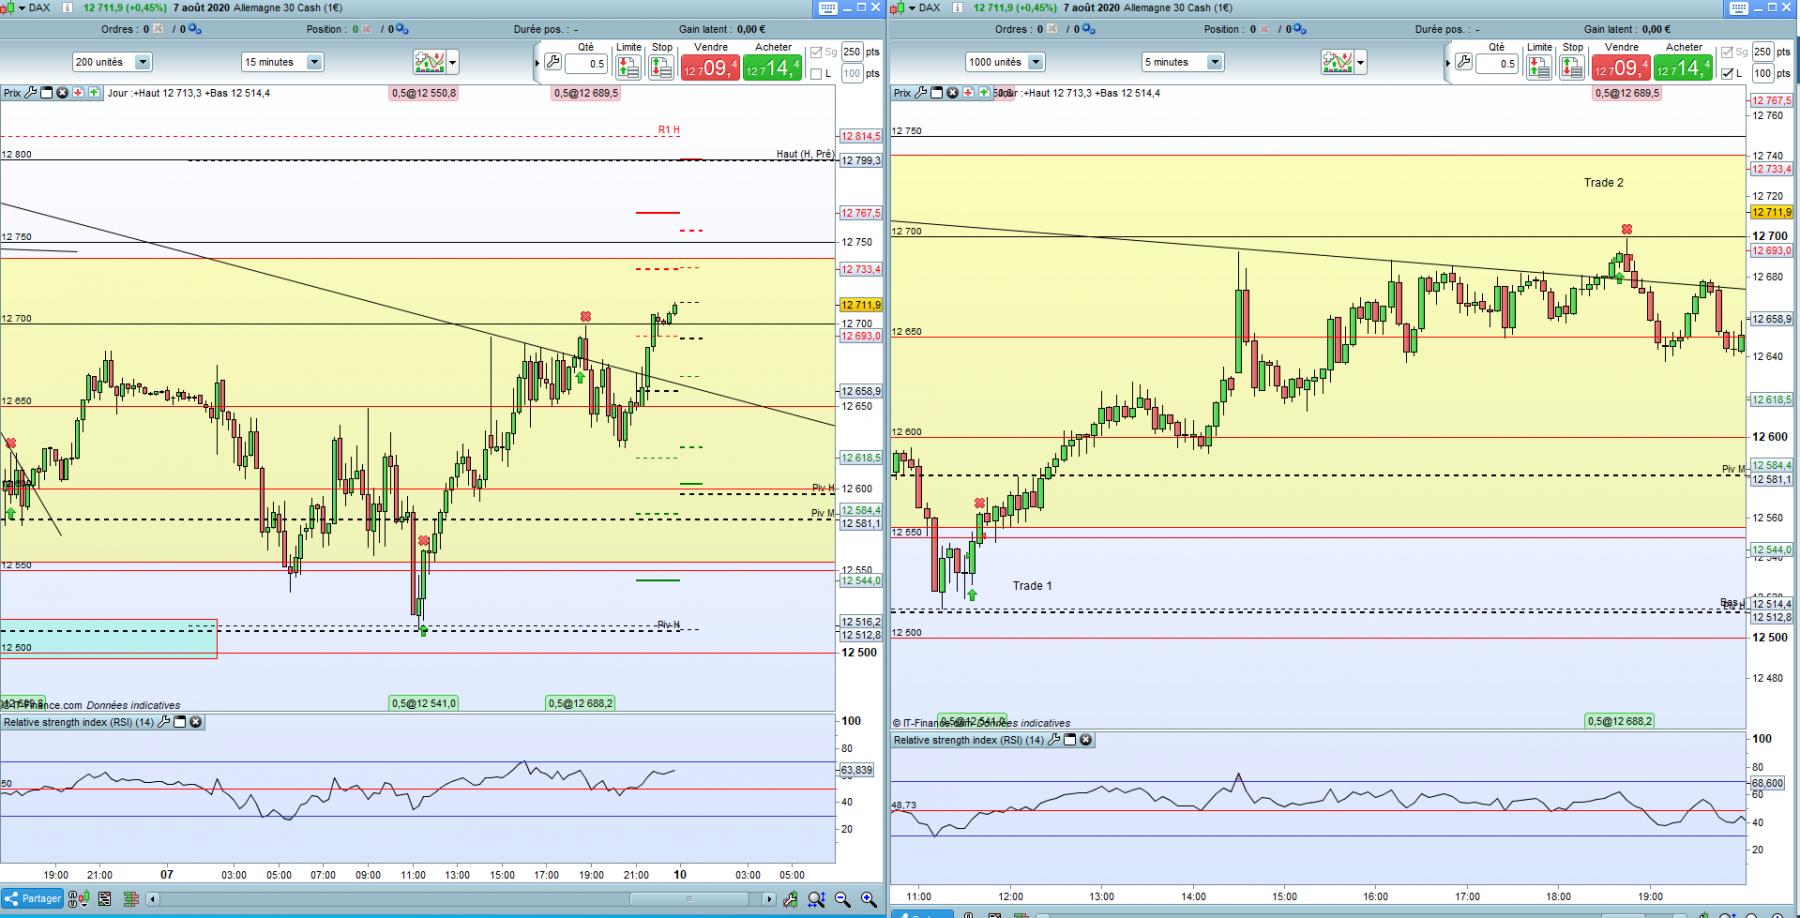Screen dimensions: 1800x918
Task: Open the 200 unités dropdown
Action: coord(112,62)
